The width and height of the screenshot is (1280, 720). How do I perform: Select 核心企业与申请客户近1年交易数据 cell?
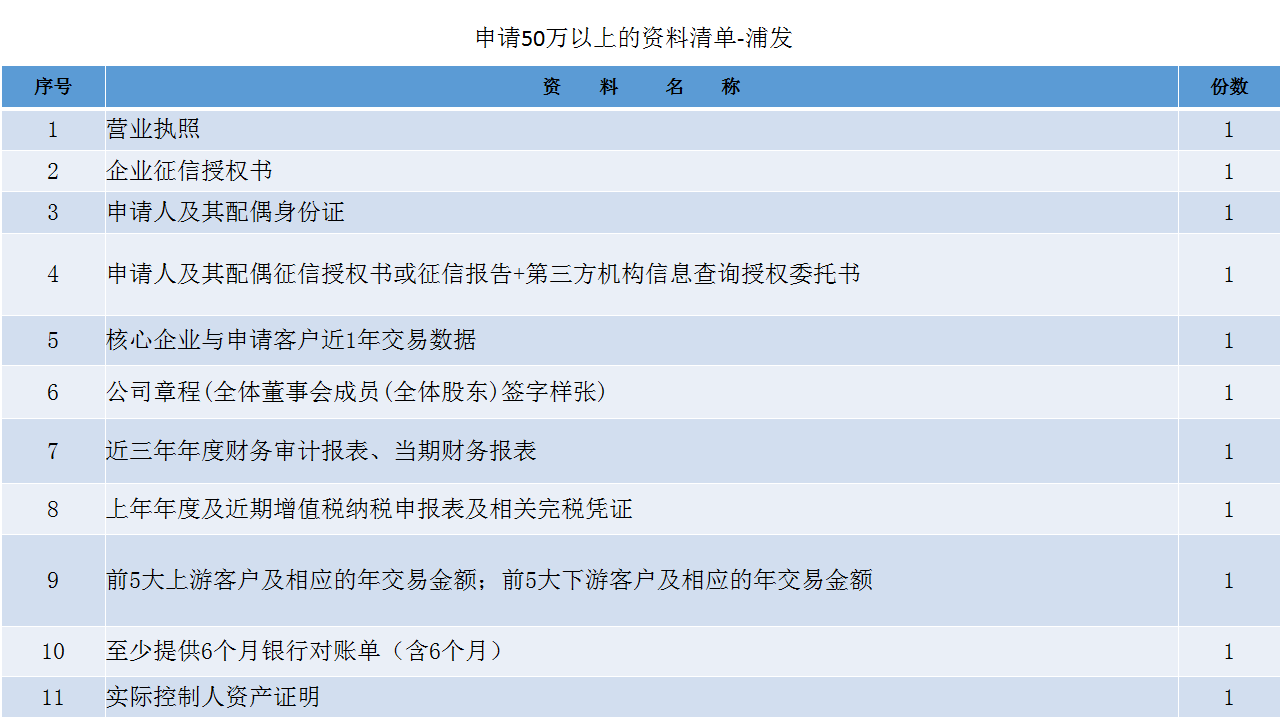point(641,341)
